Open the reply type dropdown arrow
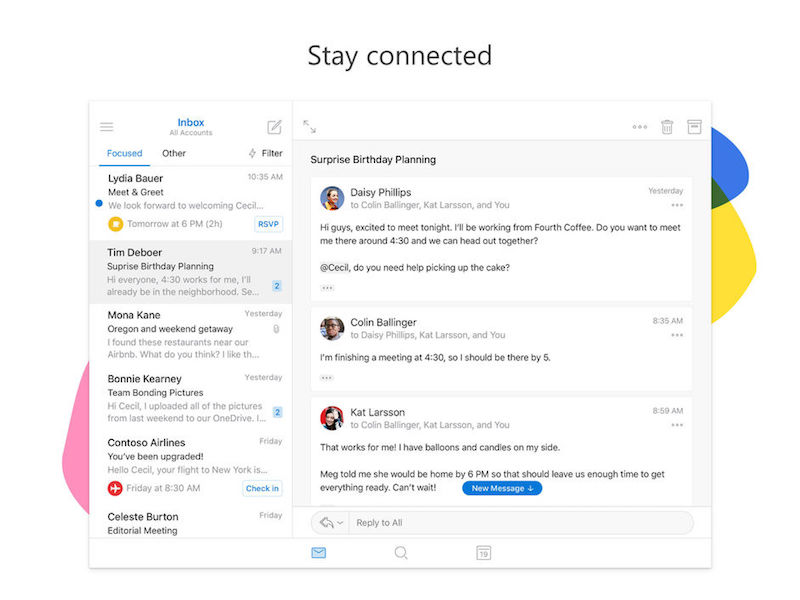The image size is (800, 600). point(340,523)
